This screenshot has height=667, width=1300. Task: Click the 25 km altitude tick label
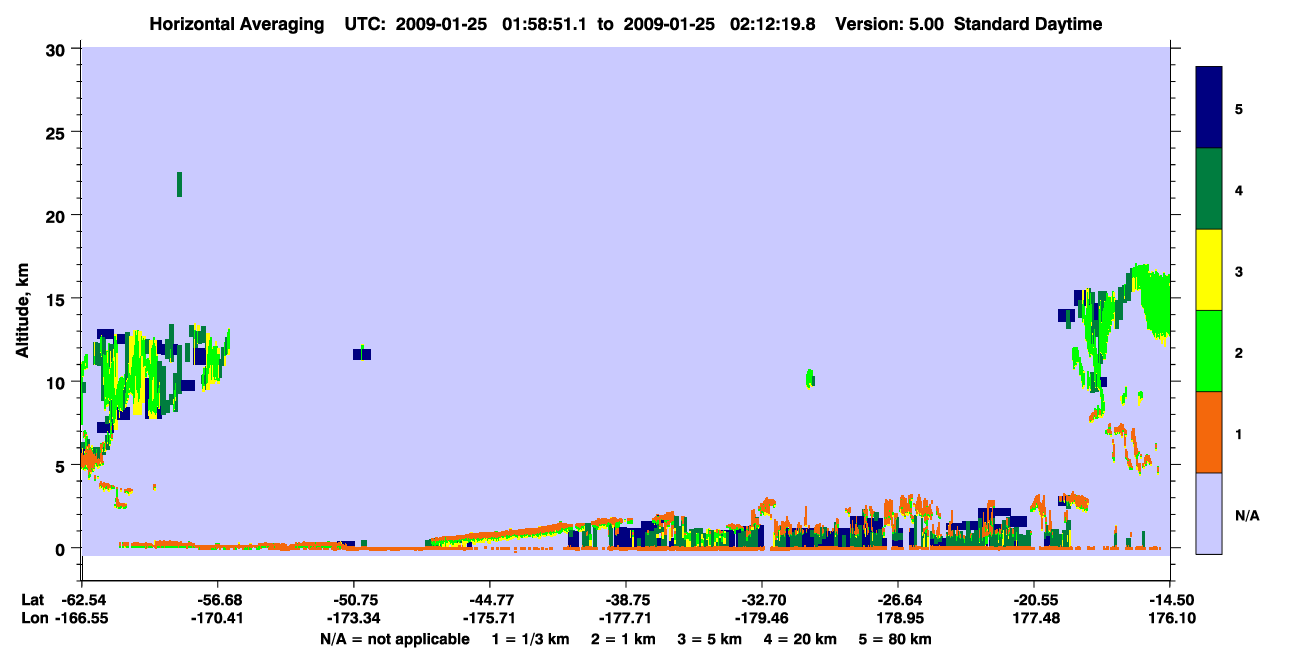[x=58, y=132]
